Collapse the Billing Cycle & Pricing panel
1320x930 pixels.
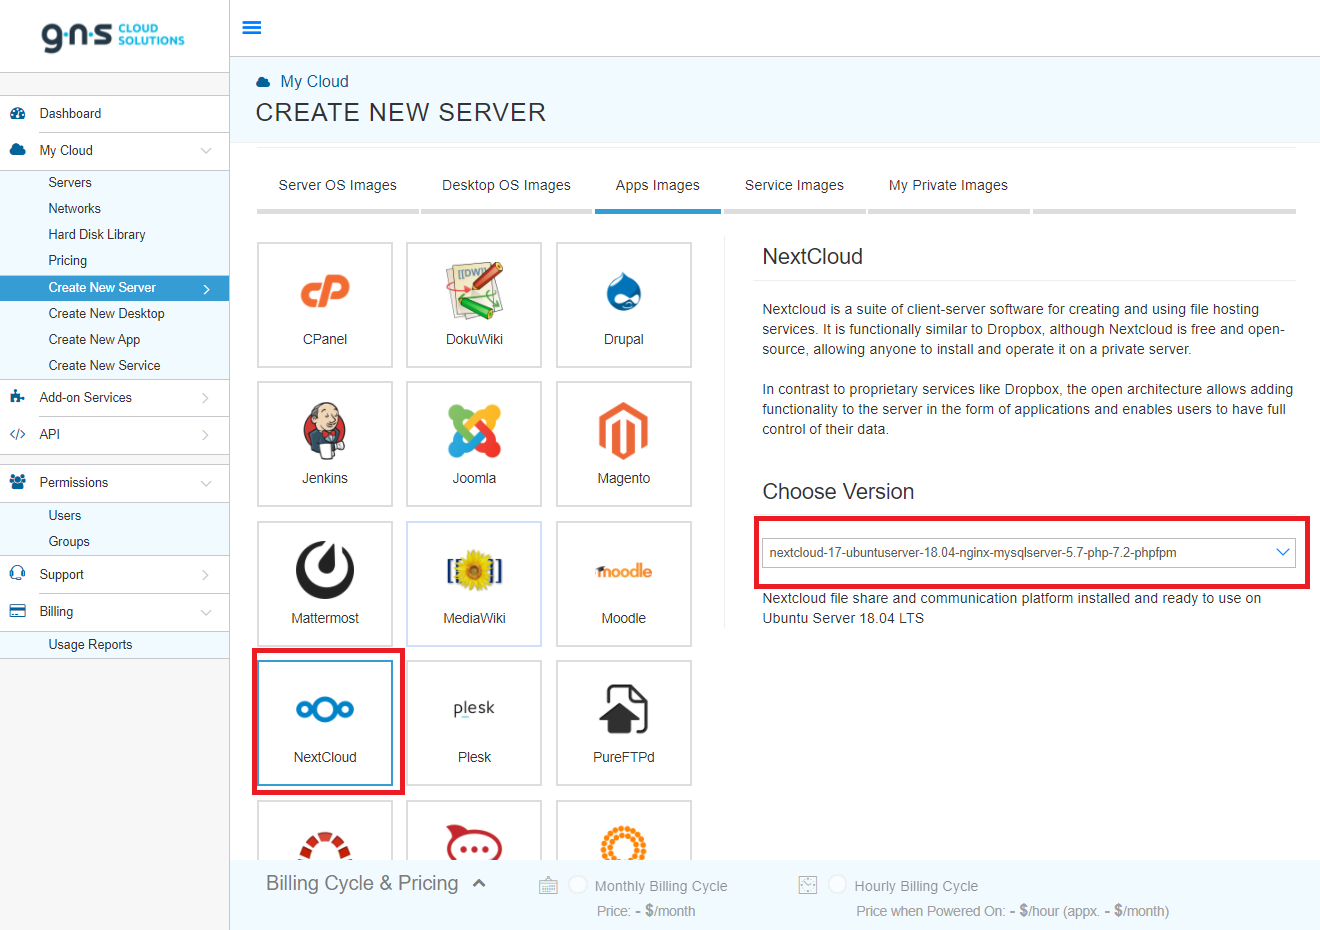point(479,883)
